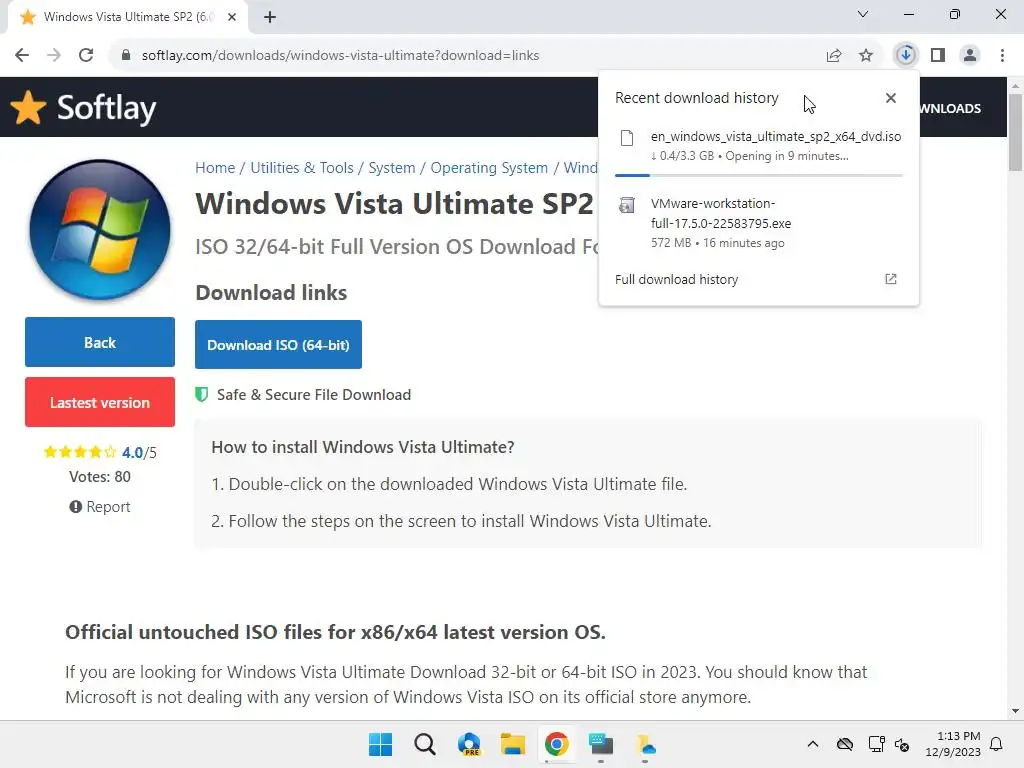Image resolution: width=1024 pixels, height=768 pixels.
Task: Bookmark this page with the star icon
Action: [x=866, y=56]
